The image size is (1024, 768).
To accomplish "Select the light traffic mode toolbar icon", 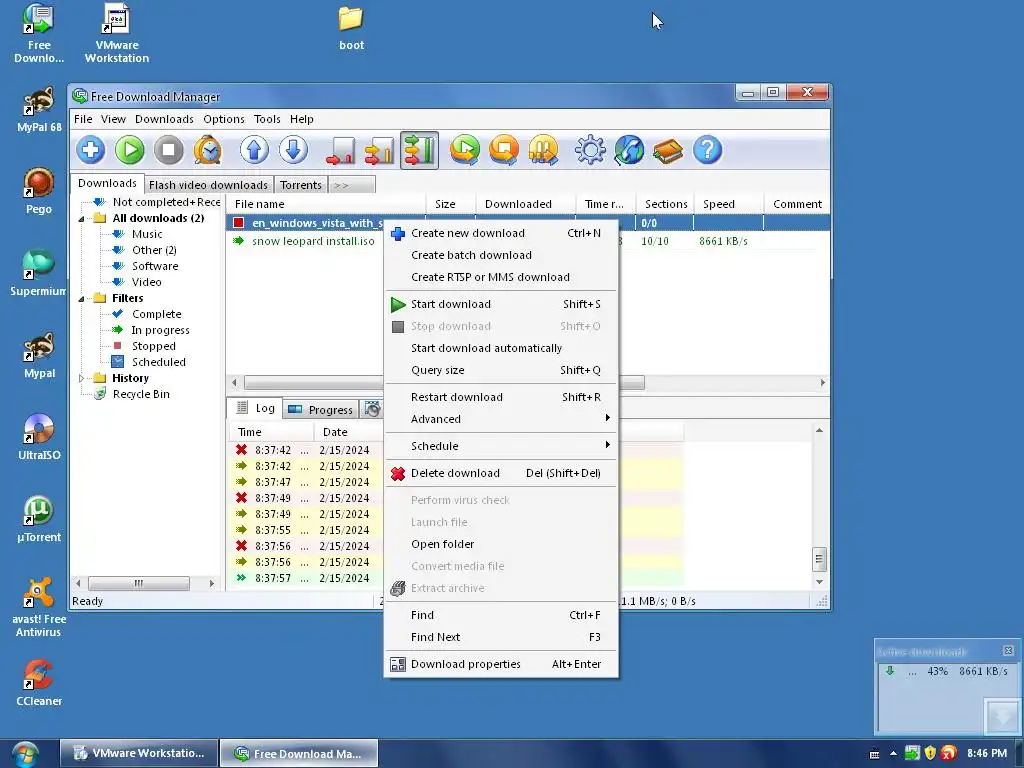I will tap(341, 151).
